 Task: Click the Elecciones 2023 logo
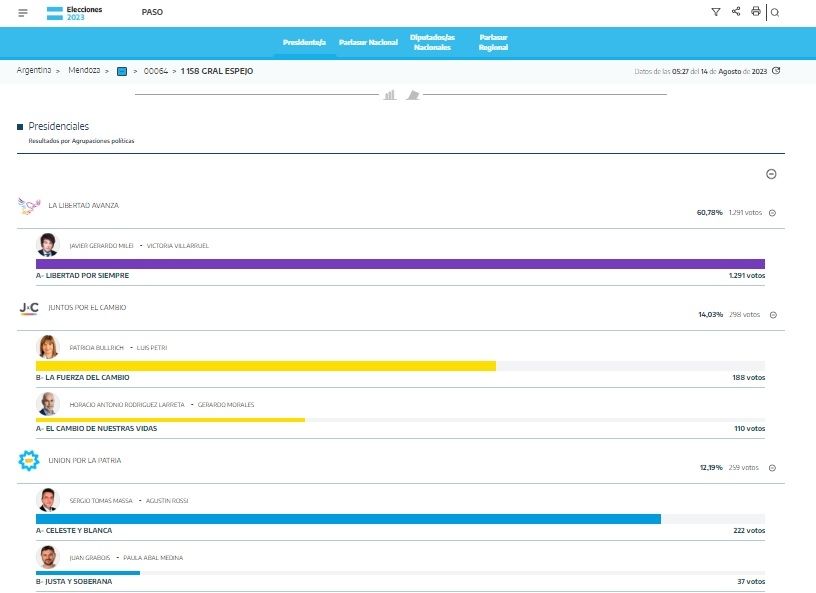tap(75, 13)
